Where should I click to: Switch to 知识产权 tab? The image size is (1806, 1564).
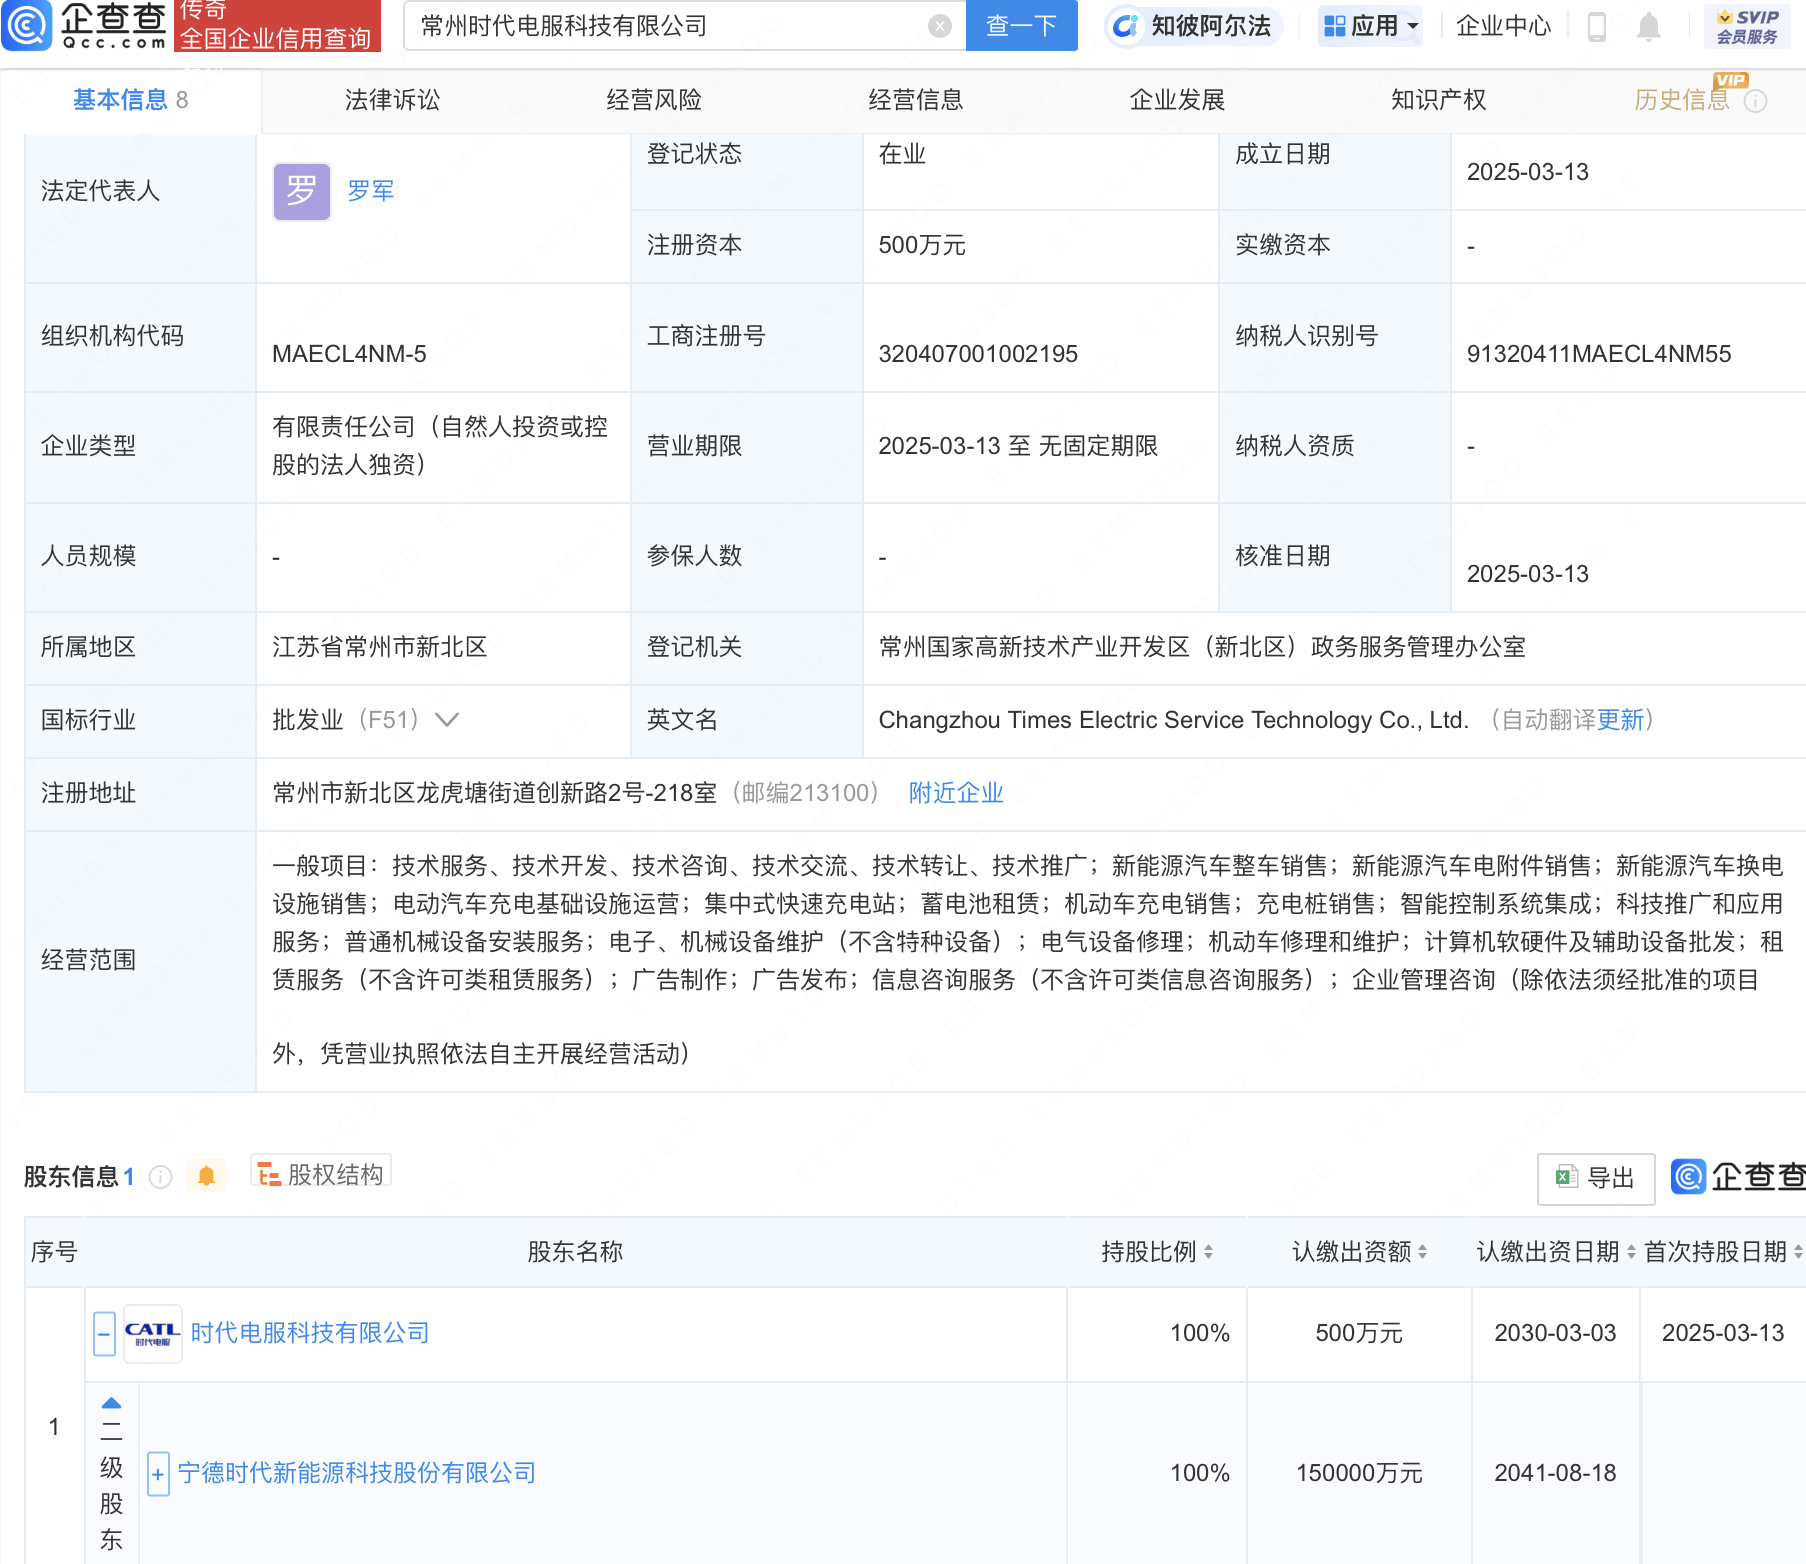tap(1438, 100)
